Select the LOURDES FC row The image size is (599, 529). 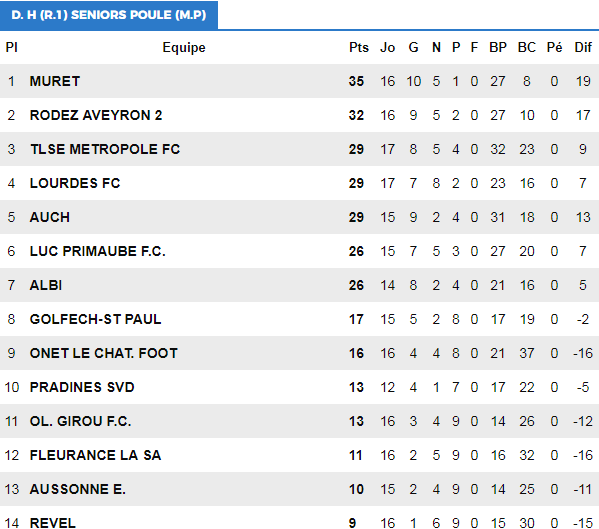pos(300,183)
